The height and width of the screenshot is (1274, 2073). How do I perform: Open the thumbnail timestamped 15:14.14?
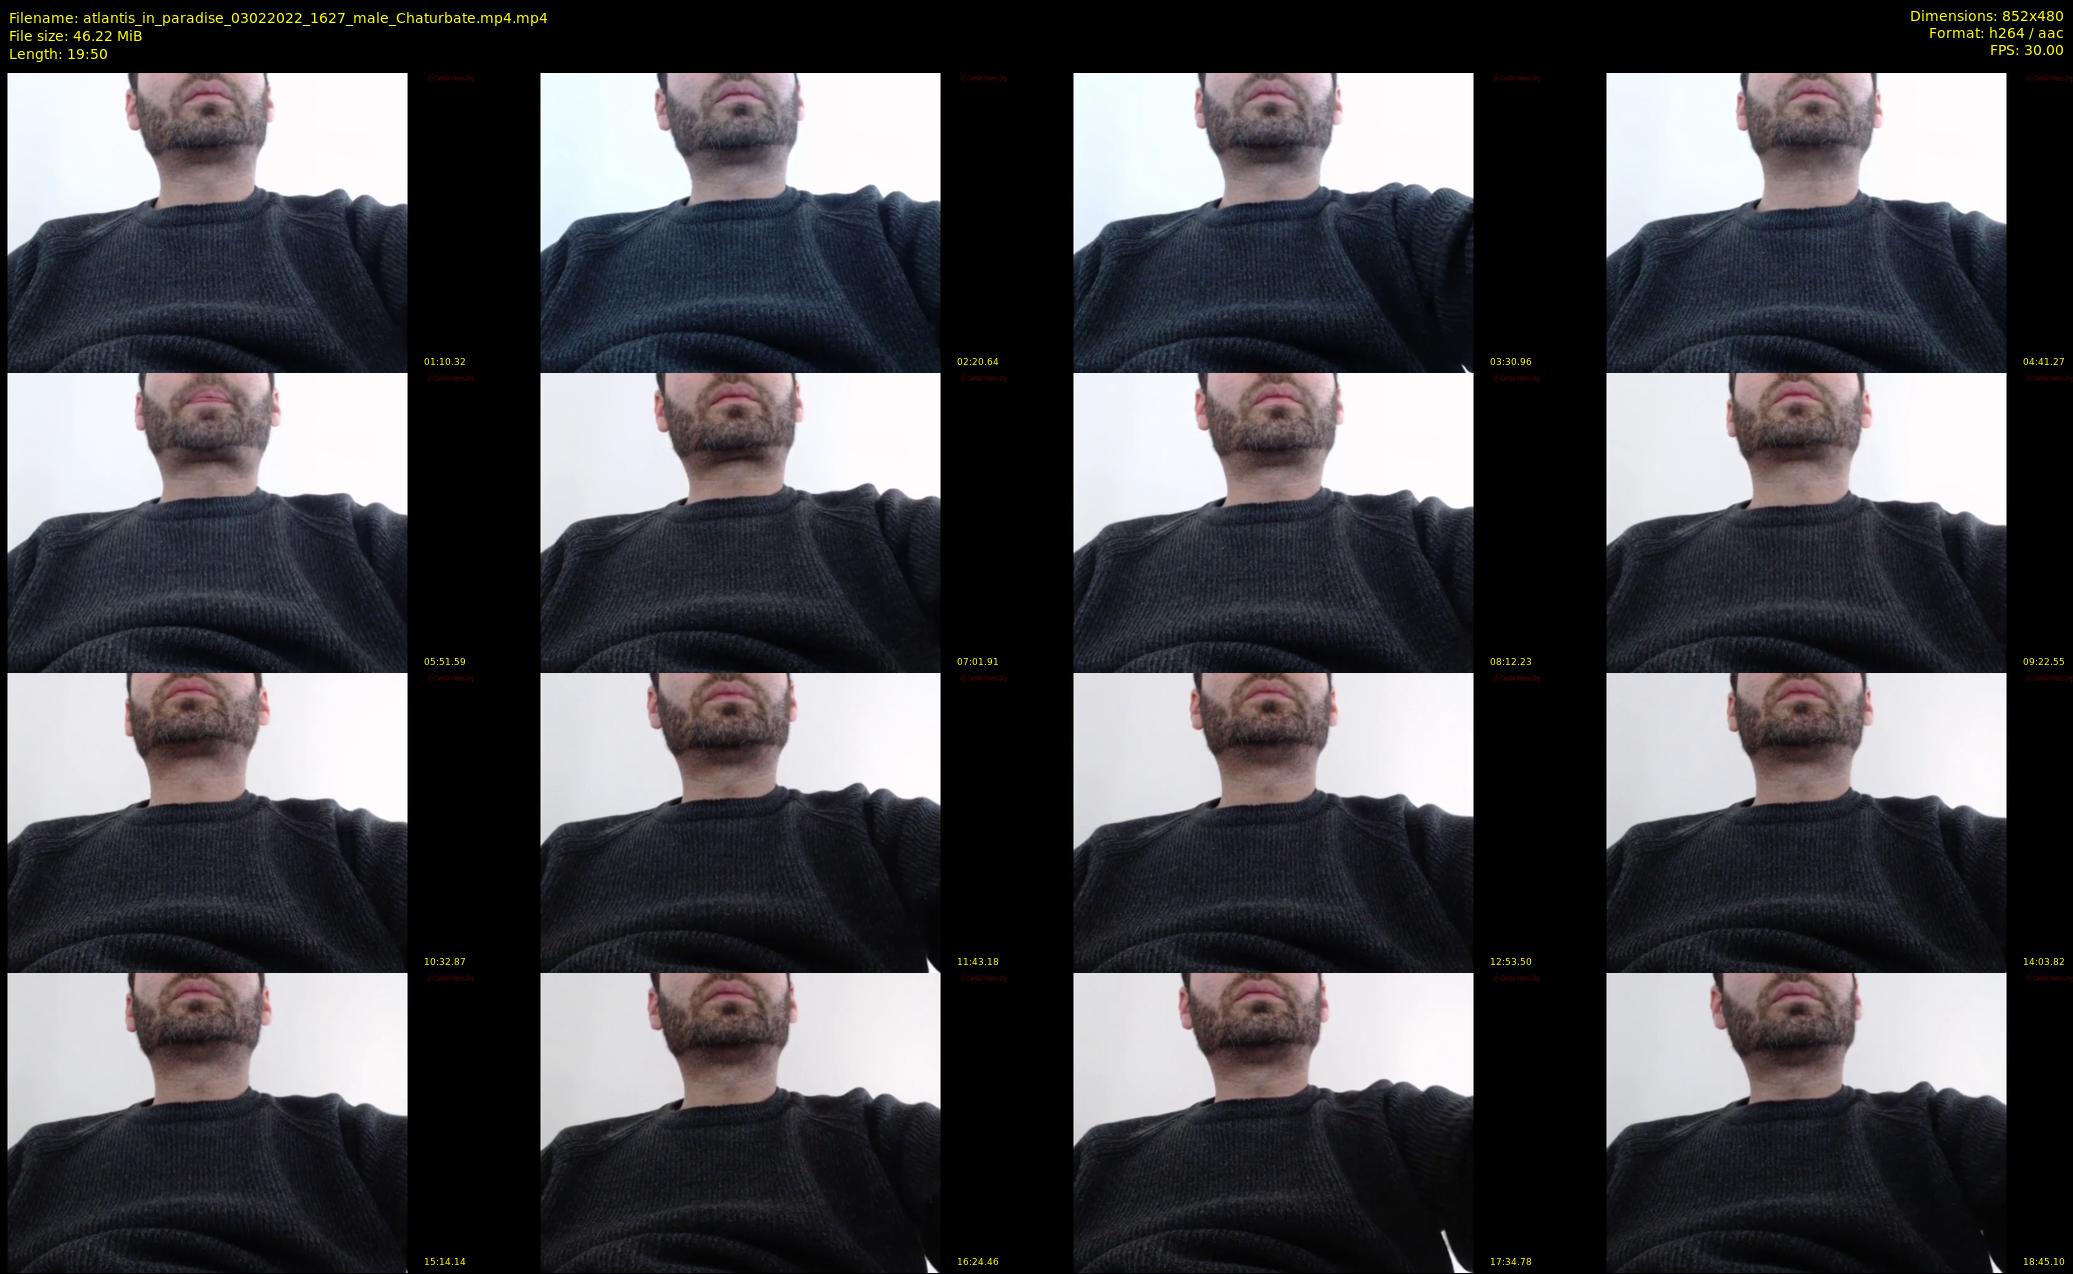(x=207, y=1122)
